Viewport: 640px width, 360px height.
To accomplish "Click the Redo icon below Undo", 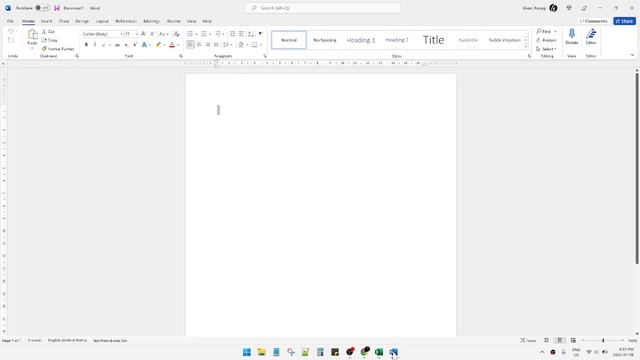I will click(11, 40).
